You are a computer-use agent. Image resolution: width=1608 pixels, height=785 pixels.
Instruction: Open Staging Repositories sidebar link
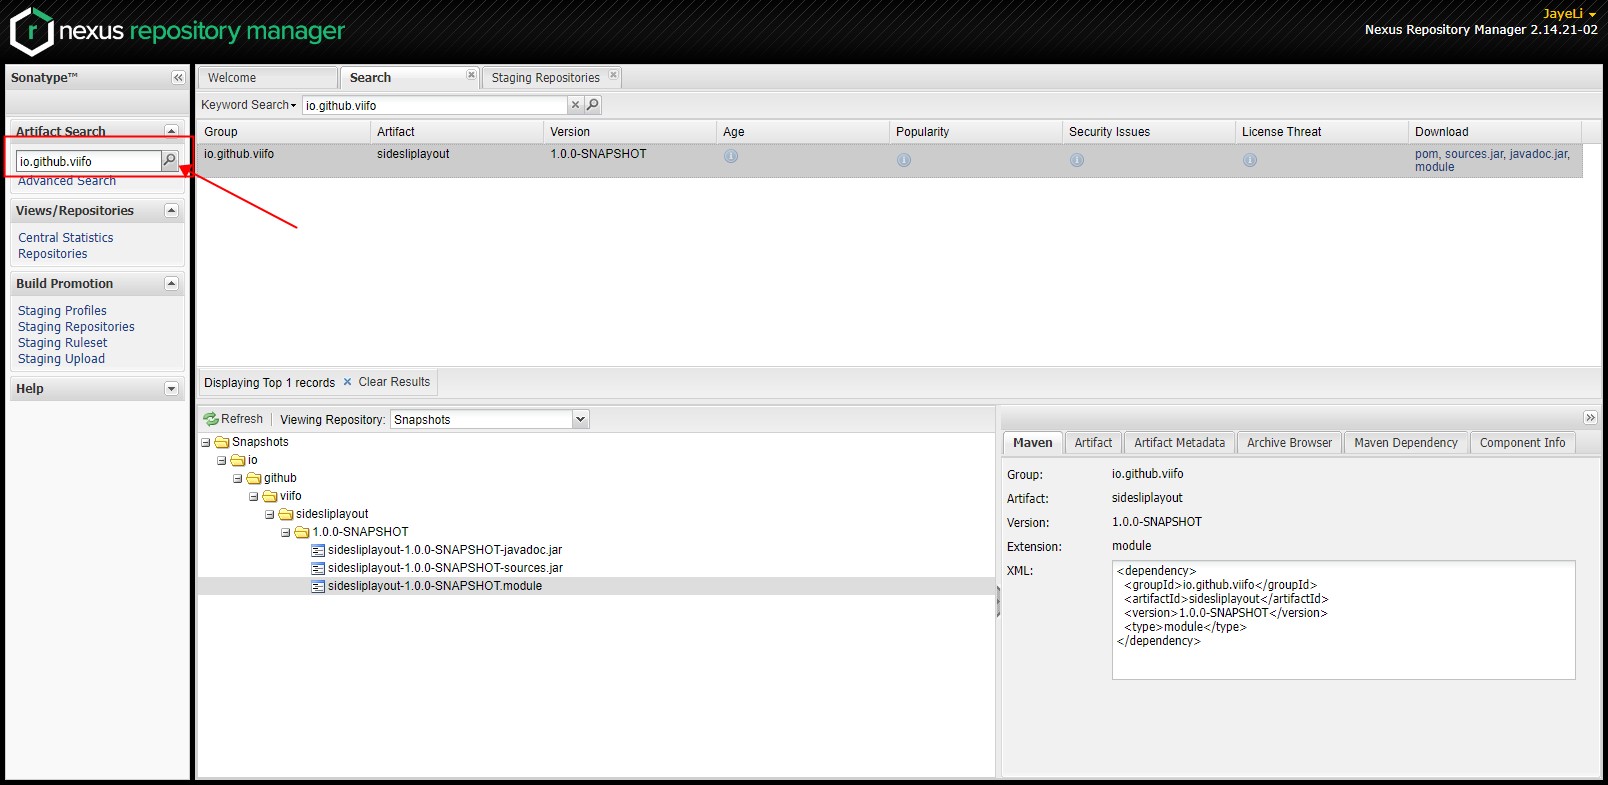coord(76,327)
